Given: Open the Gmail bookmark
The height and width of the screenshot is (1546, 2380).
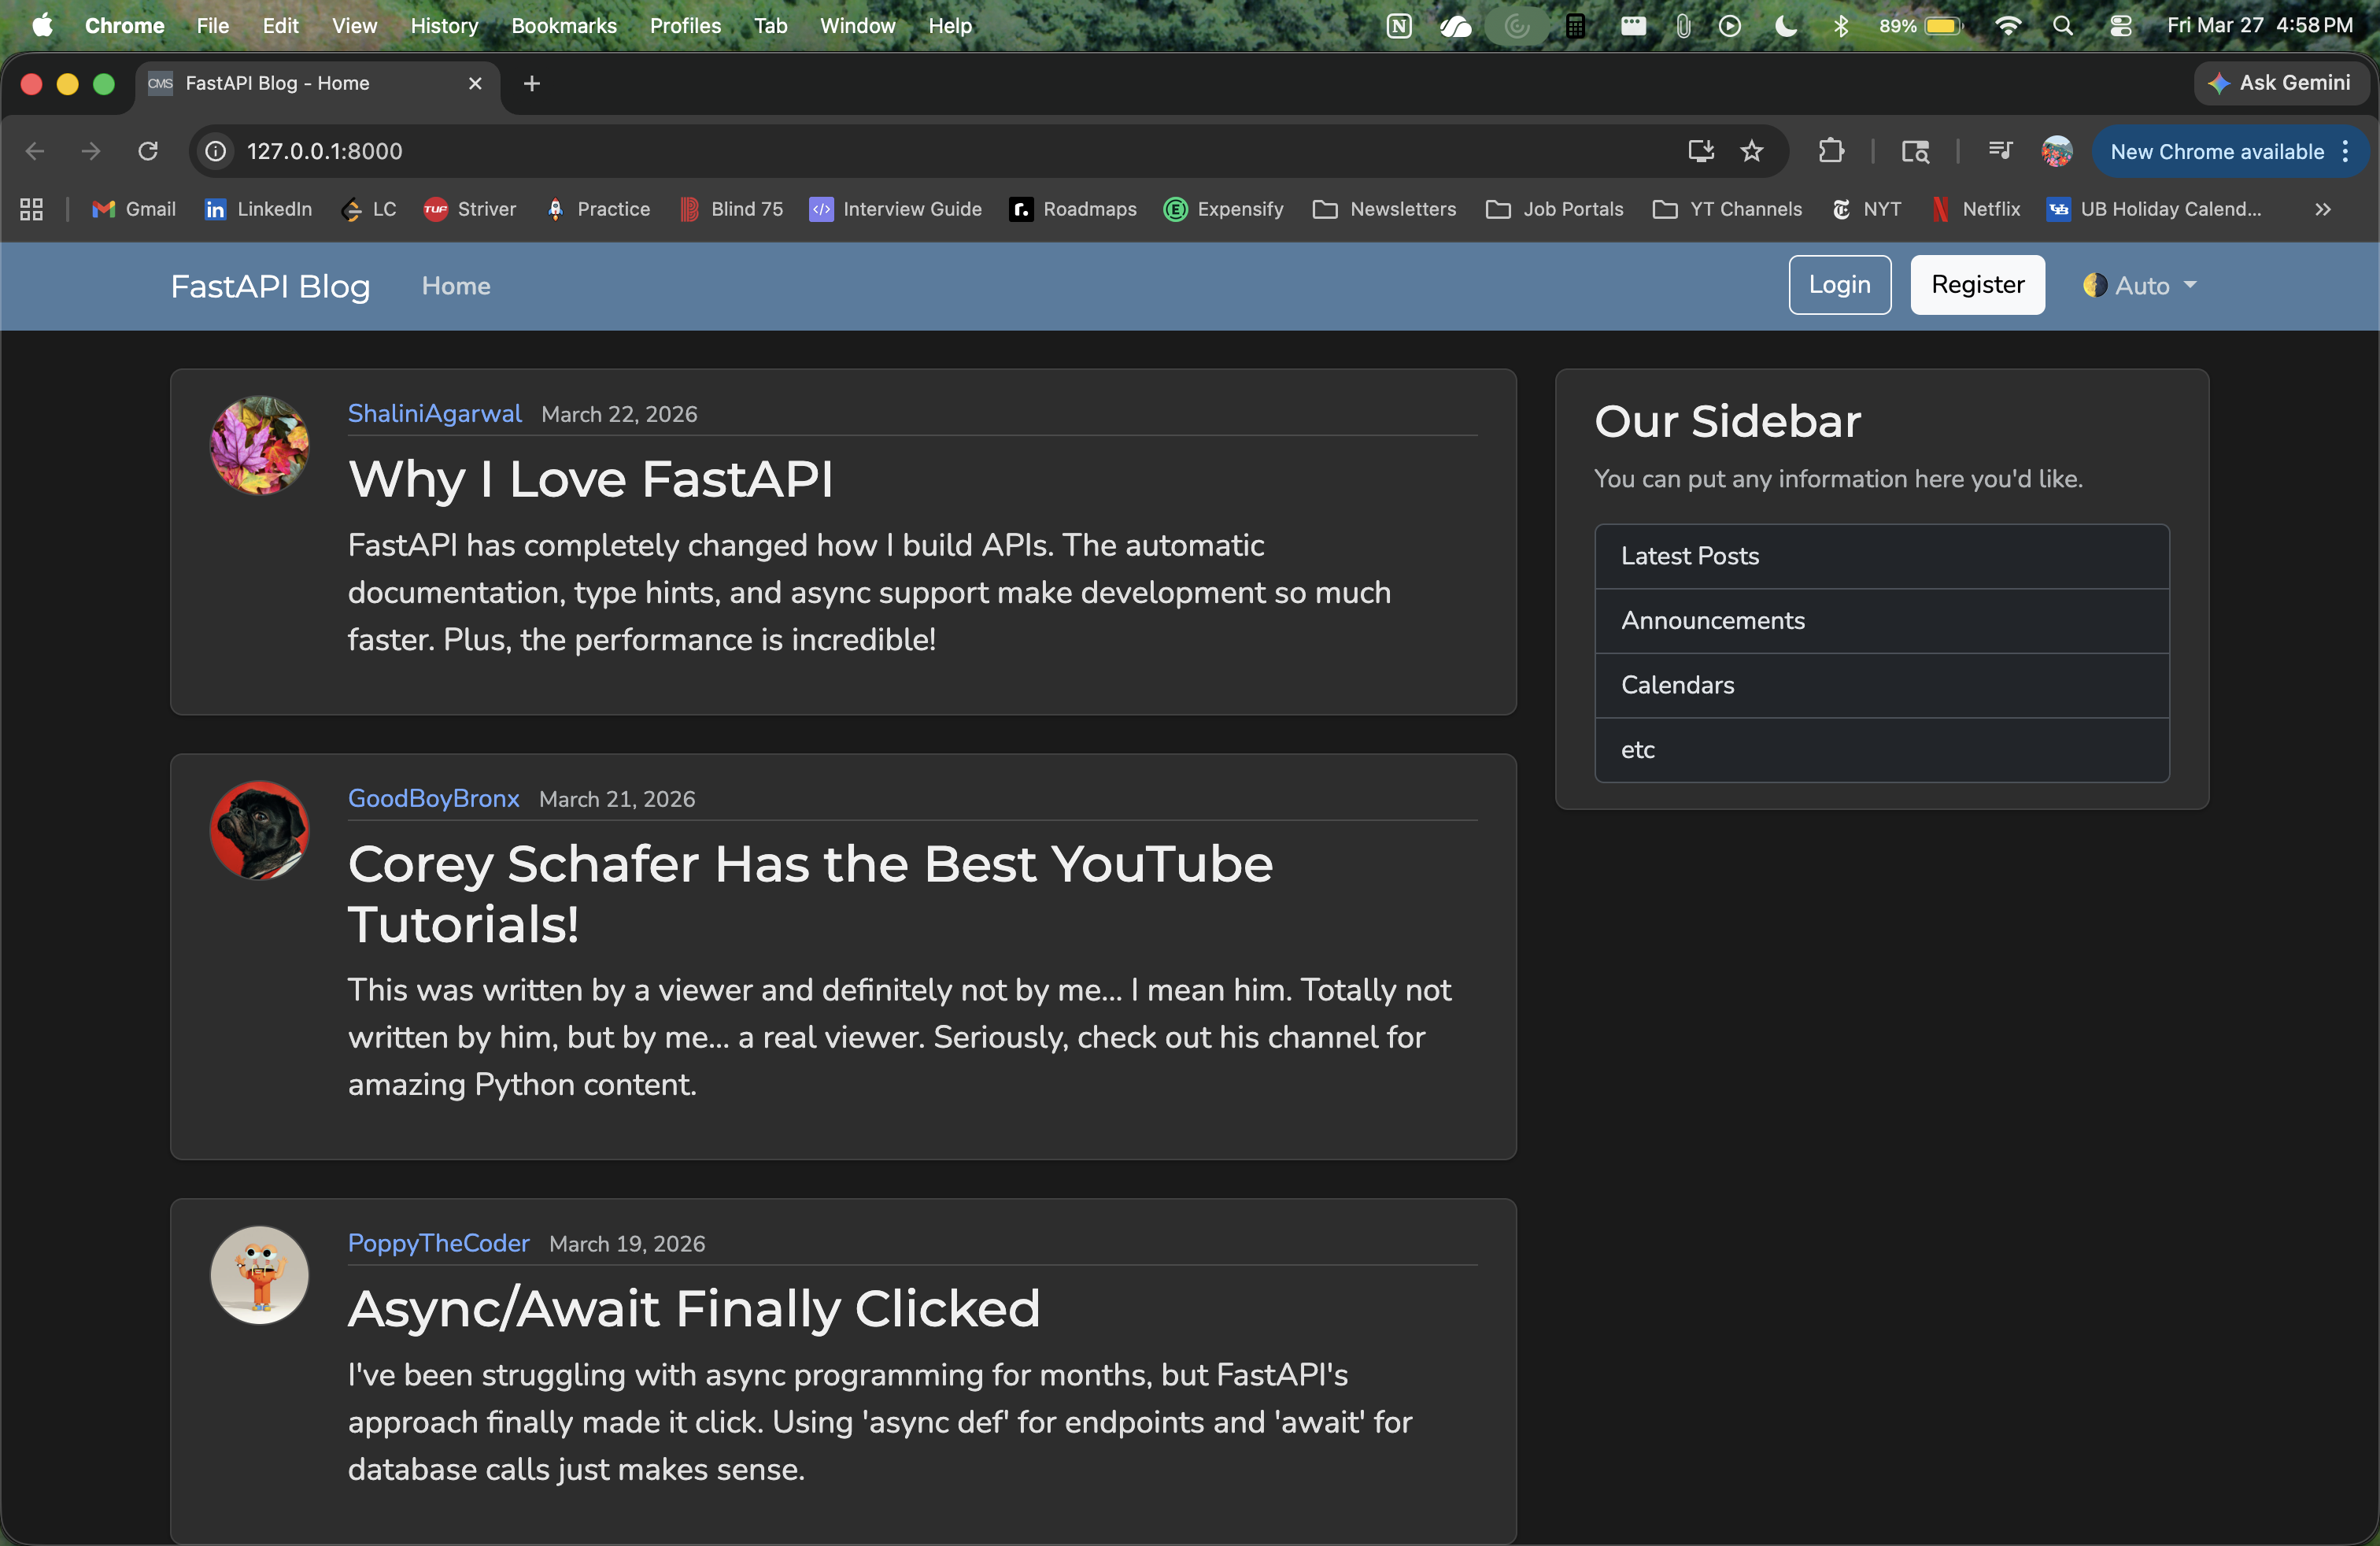Looking at the screenshot, I should pyautogui.click(x=134, y=209).
